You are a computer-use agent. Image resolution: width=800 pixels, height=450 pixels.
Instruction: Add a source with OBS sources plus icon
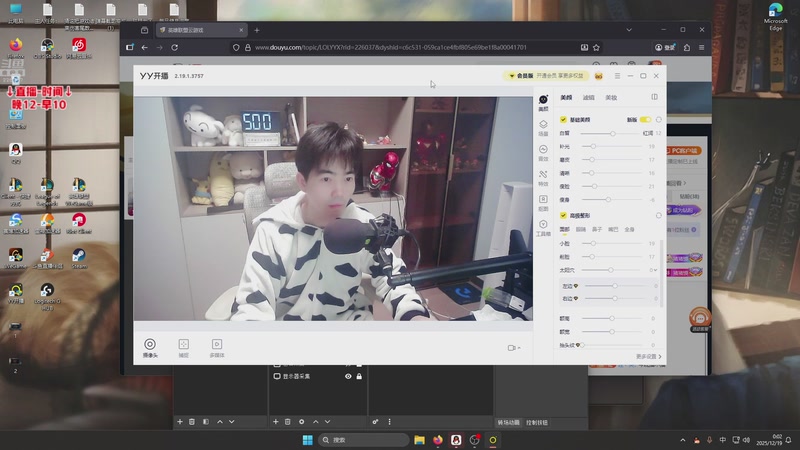(x=276, y=421)
